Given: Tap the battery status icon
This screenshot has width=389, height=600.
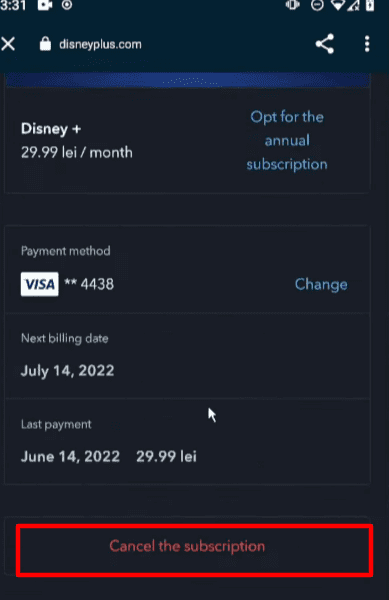Looking at the screenshot, I should pyautogui.click(x=370, y=5).
